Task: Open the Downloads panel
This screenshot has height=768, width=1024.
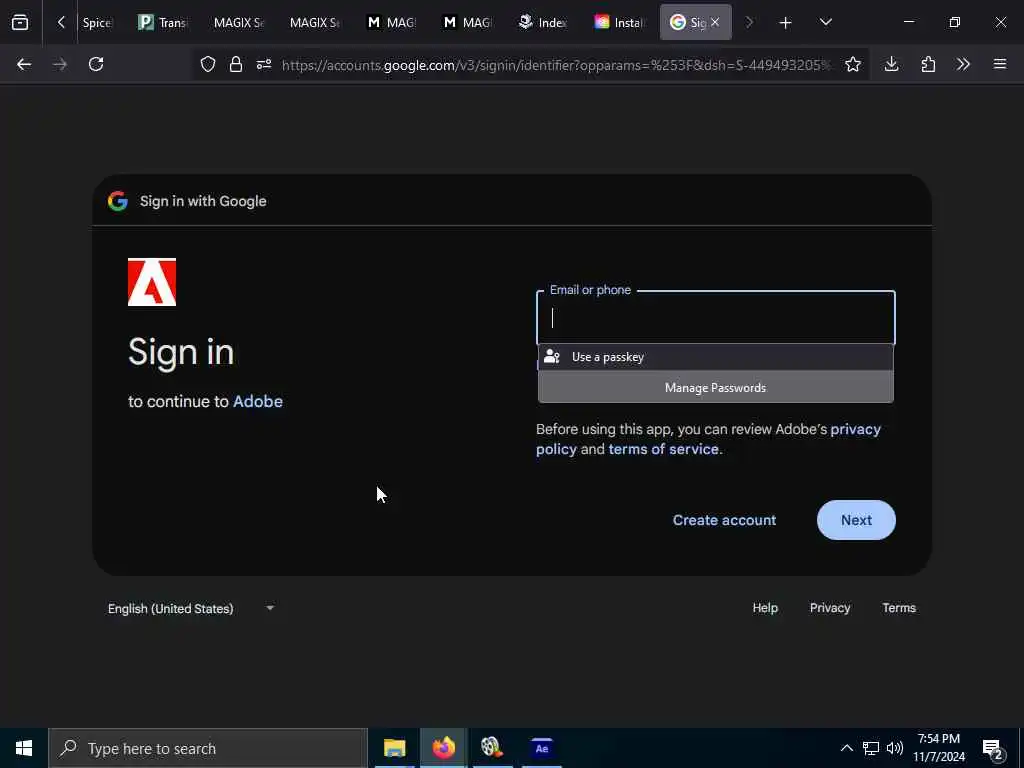Action: 891,64
